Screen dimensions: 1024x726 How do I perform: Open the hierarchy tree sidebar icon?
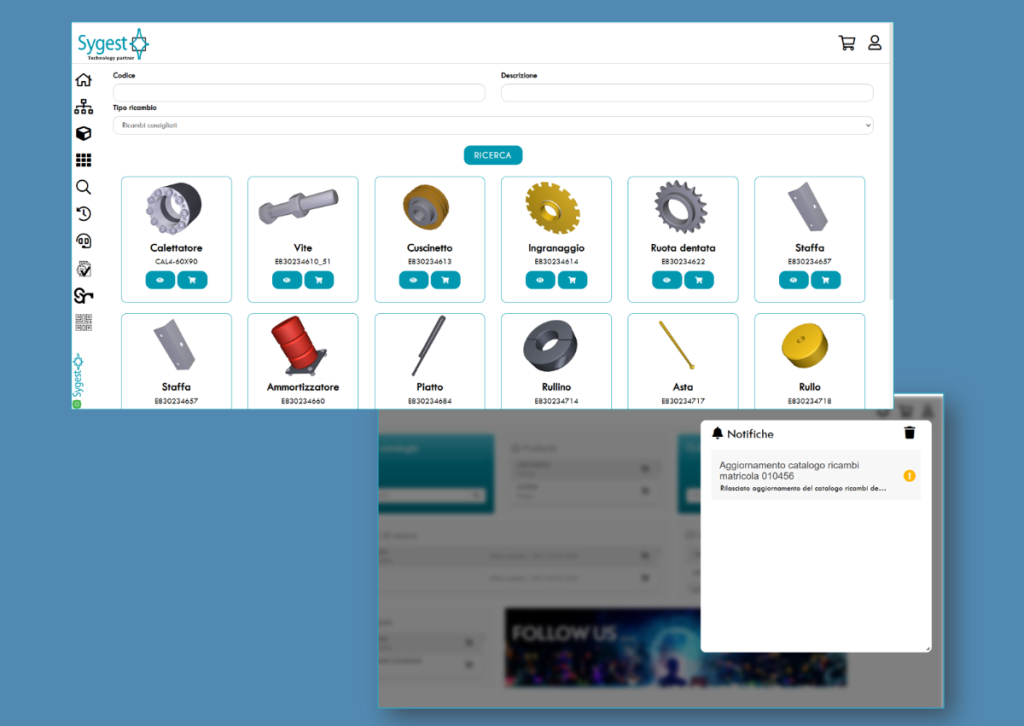click(x=84, y=106)
